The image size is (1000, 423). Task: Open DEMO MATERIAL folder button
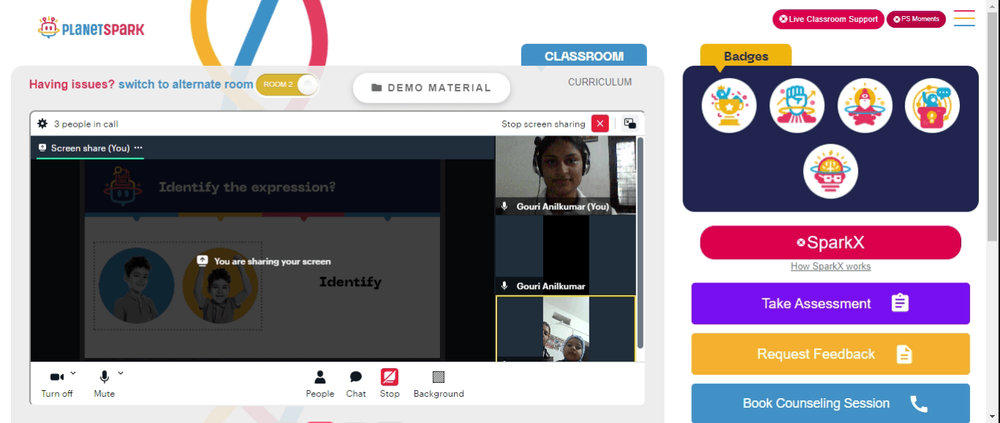coord(431,88)
